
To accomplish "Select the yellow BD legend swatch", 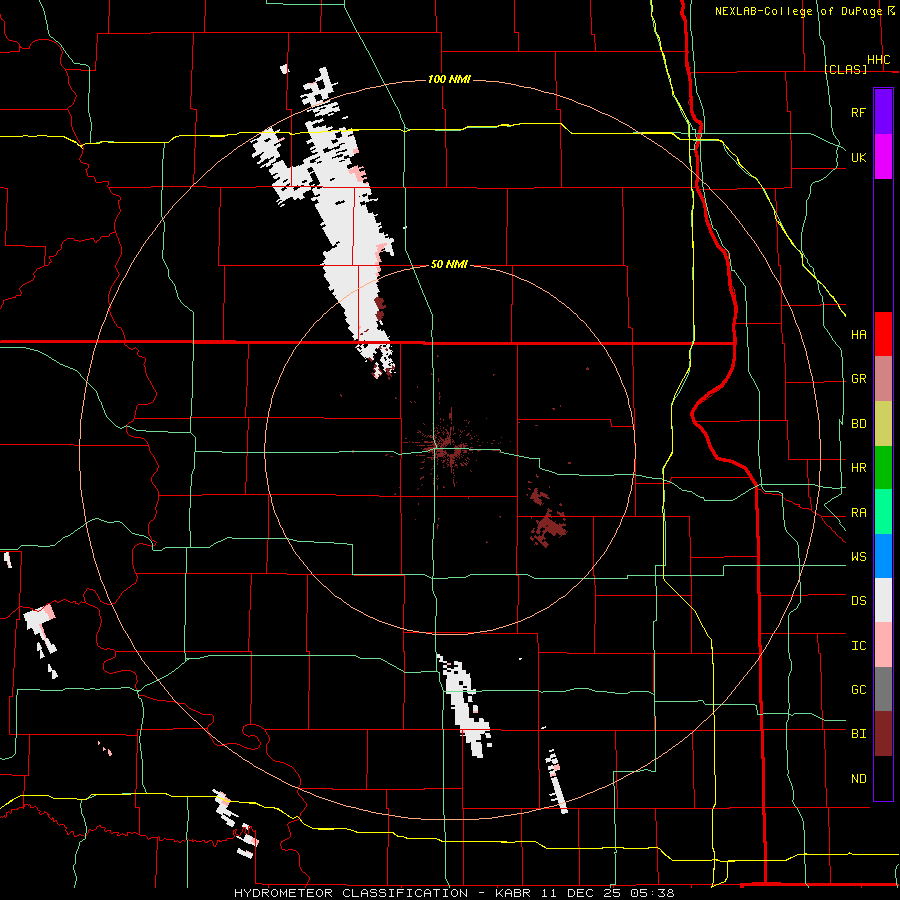I will 883,424.
